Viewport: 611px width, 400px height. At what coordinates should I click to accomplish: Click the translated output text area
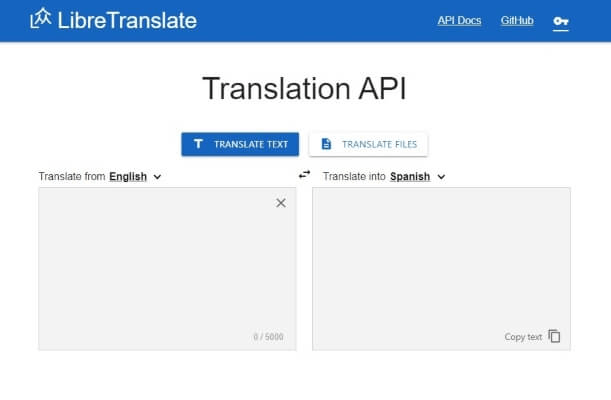click(x=441, y=269)
